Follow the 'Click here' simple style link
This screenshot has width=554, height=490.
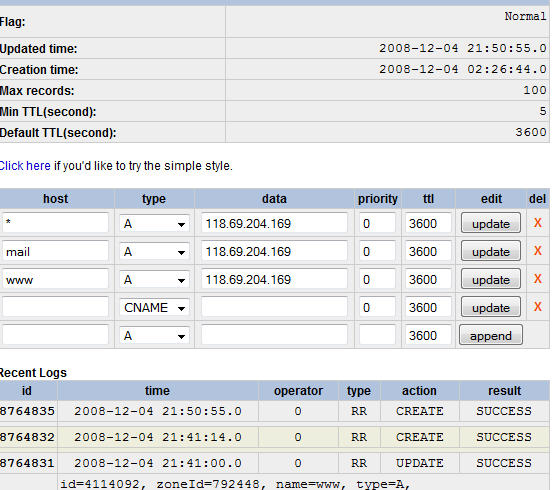coord(25,166)
